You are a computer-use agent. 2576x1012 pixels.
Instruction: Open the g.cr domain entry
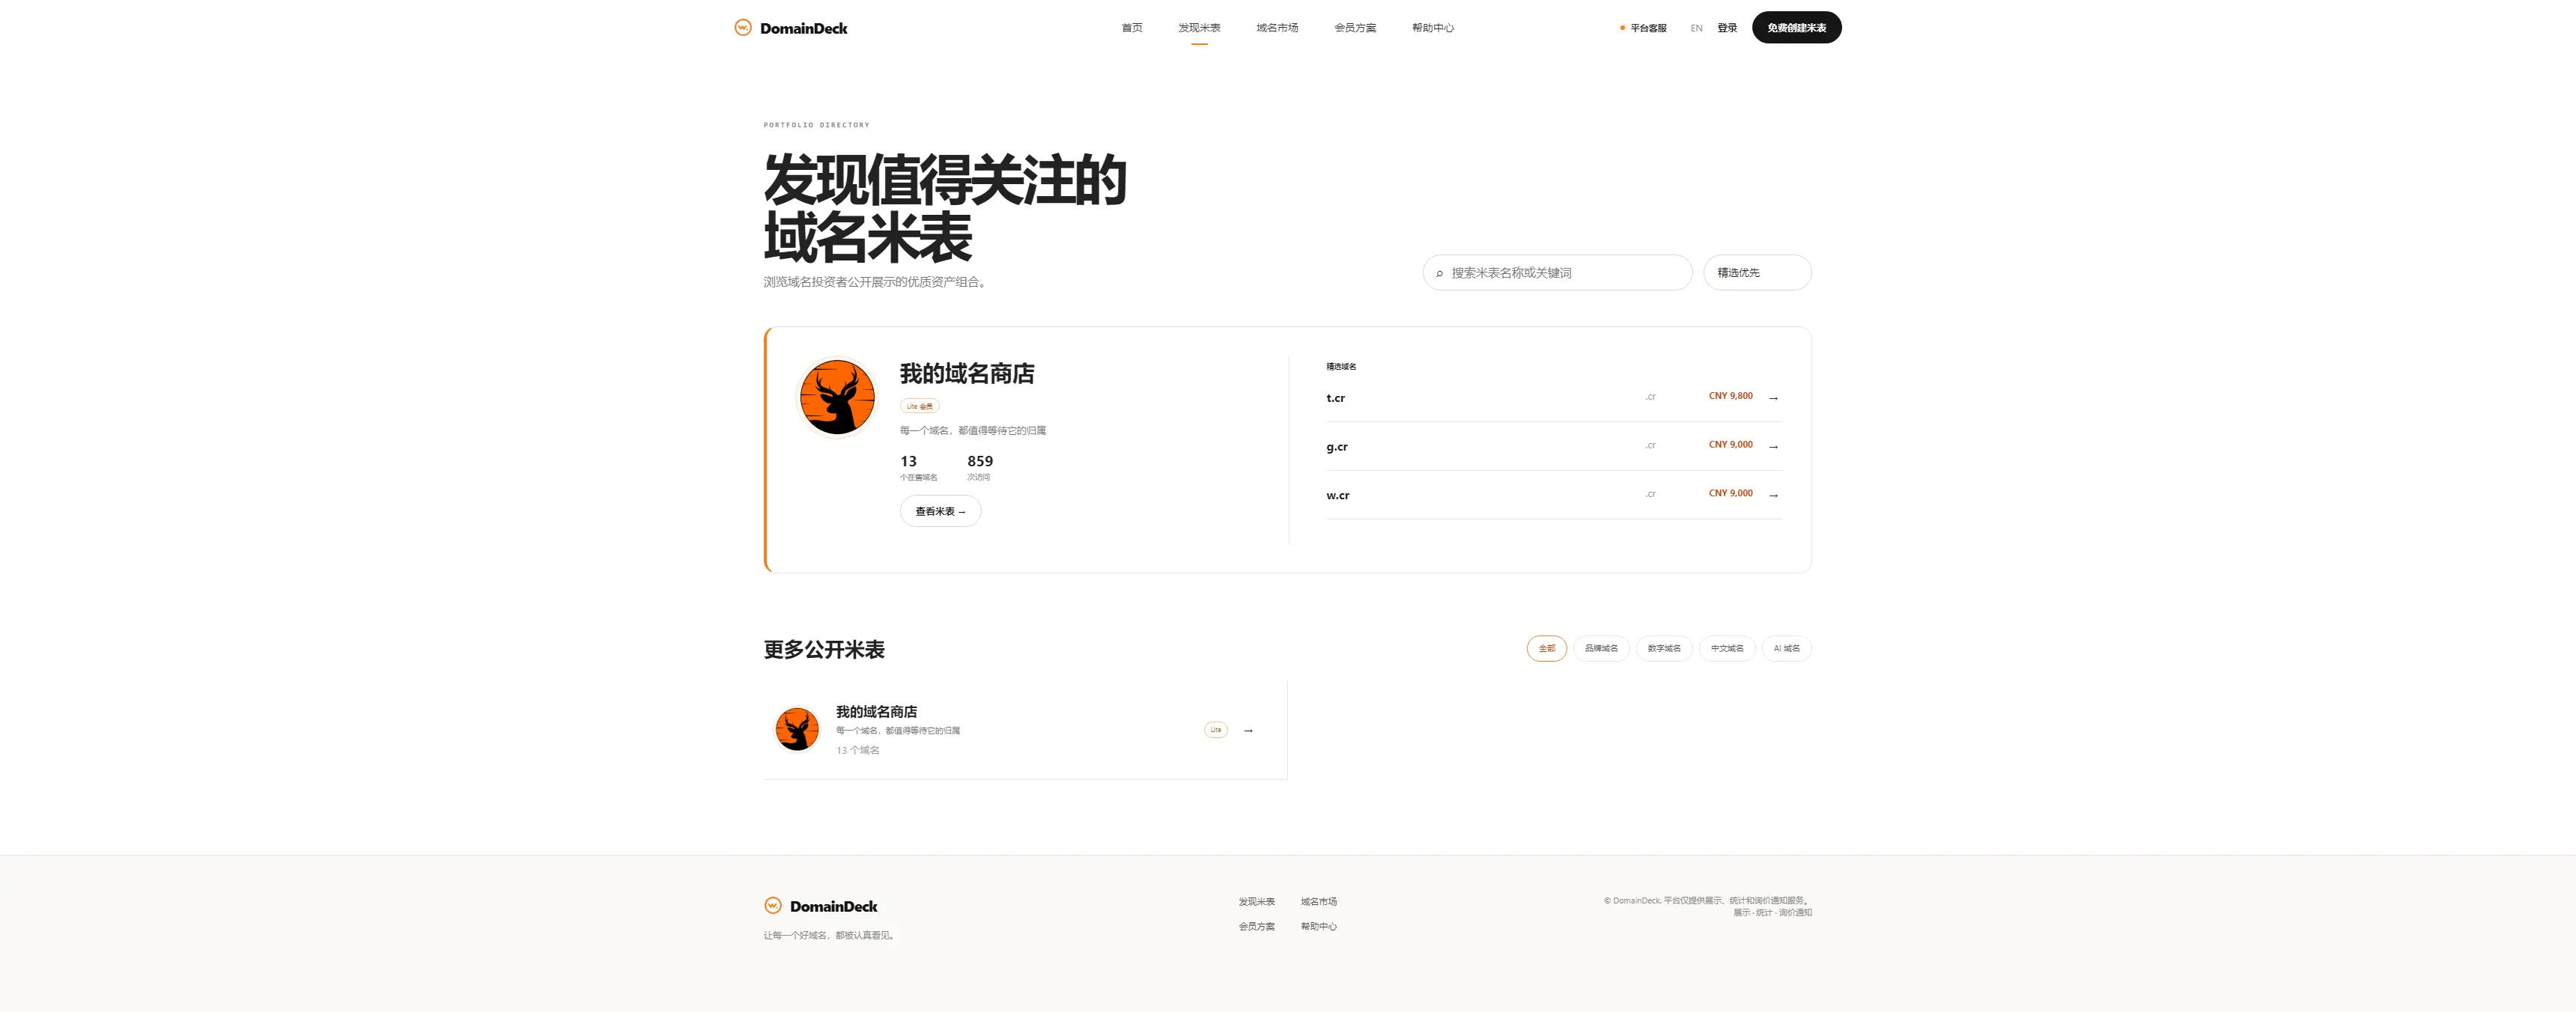pyautogui.click(x=1554, y=447)
